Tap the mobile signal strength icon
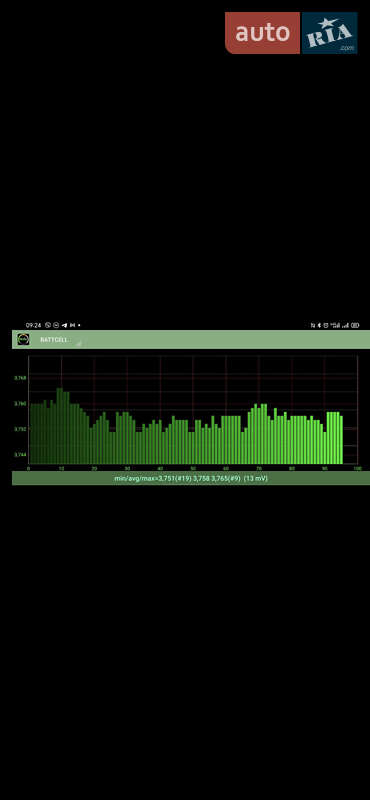The image size is (370, 800). pyautogui.click(x=345, y=325)
